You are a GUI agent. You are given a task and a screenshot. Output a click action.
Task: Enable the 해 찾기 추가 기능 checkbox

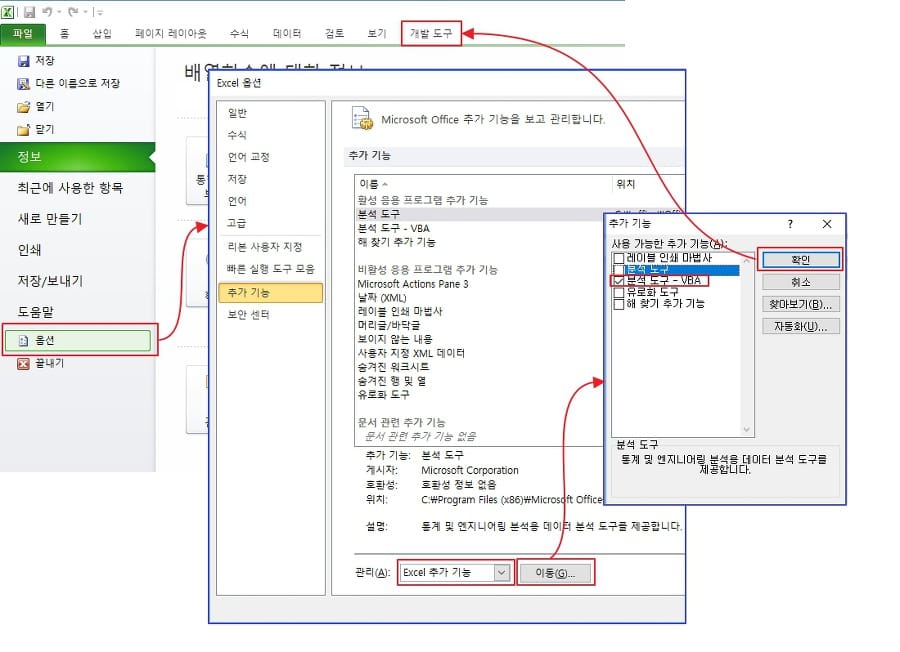click(x=619, y=304)
